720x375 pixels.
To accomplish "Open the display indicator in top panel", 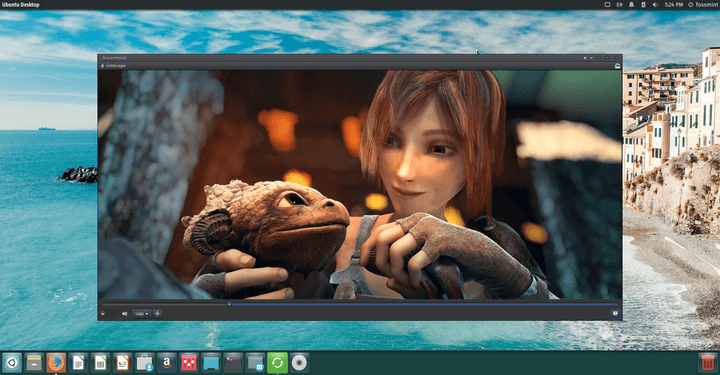I will point(607,5).
